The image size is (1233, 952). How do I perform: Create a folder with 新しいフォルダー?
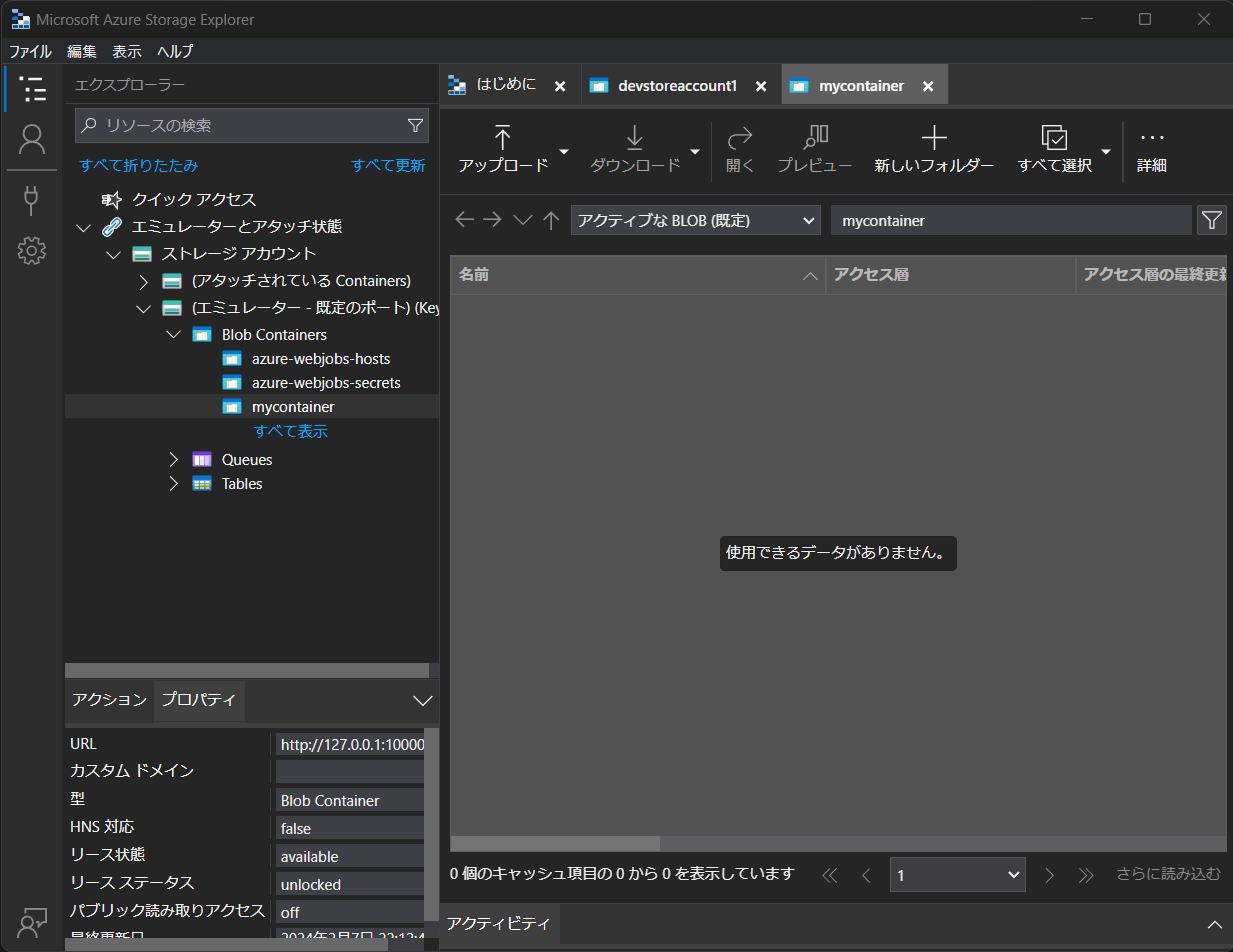[x=934, y=151]
